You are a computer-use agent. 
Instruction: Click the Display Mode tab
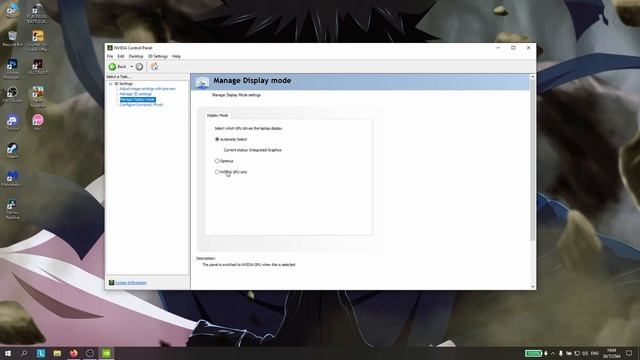click(218, 116)
